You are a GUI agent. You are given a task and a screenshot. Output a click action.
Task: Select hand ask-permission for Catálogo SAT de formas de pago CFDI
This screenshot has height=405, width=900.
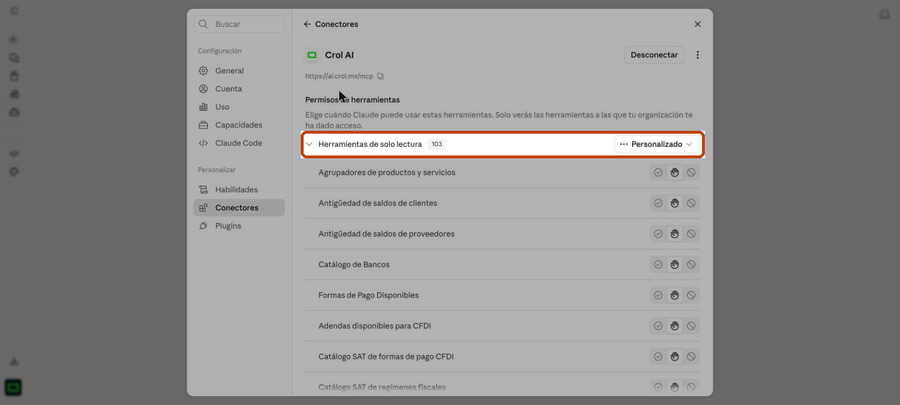pyautogui.click(x=675, y=357)
